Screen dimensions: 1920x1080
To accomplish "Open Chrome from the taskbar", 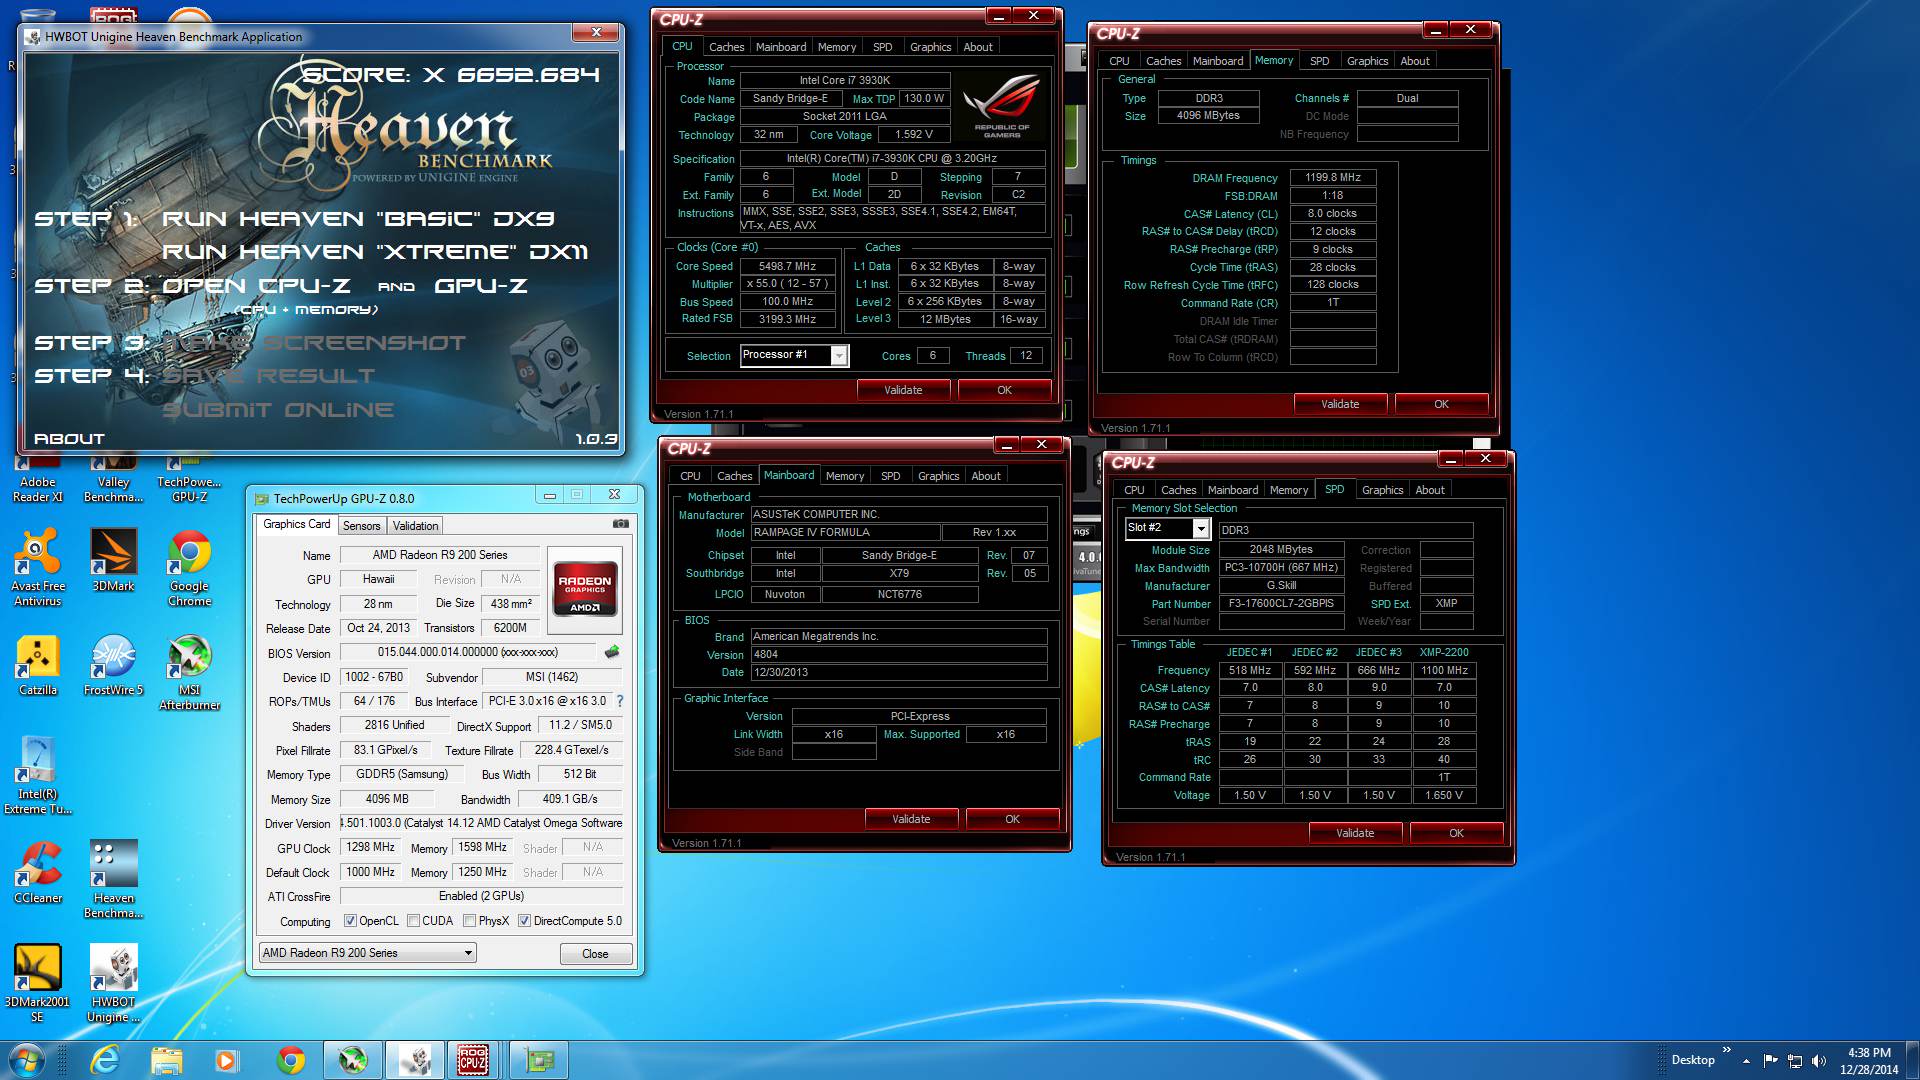I will click(x=291, y=1060).
